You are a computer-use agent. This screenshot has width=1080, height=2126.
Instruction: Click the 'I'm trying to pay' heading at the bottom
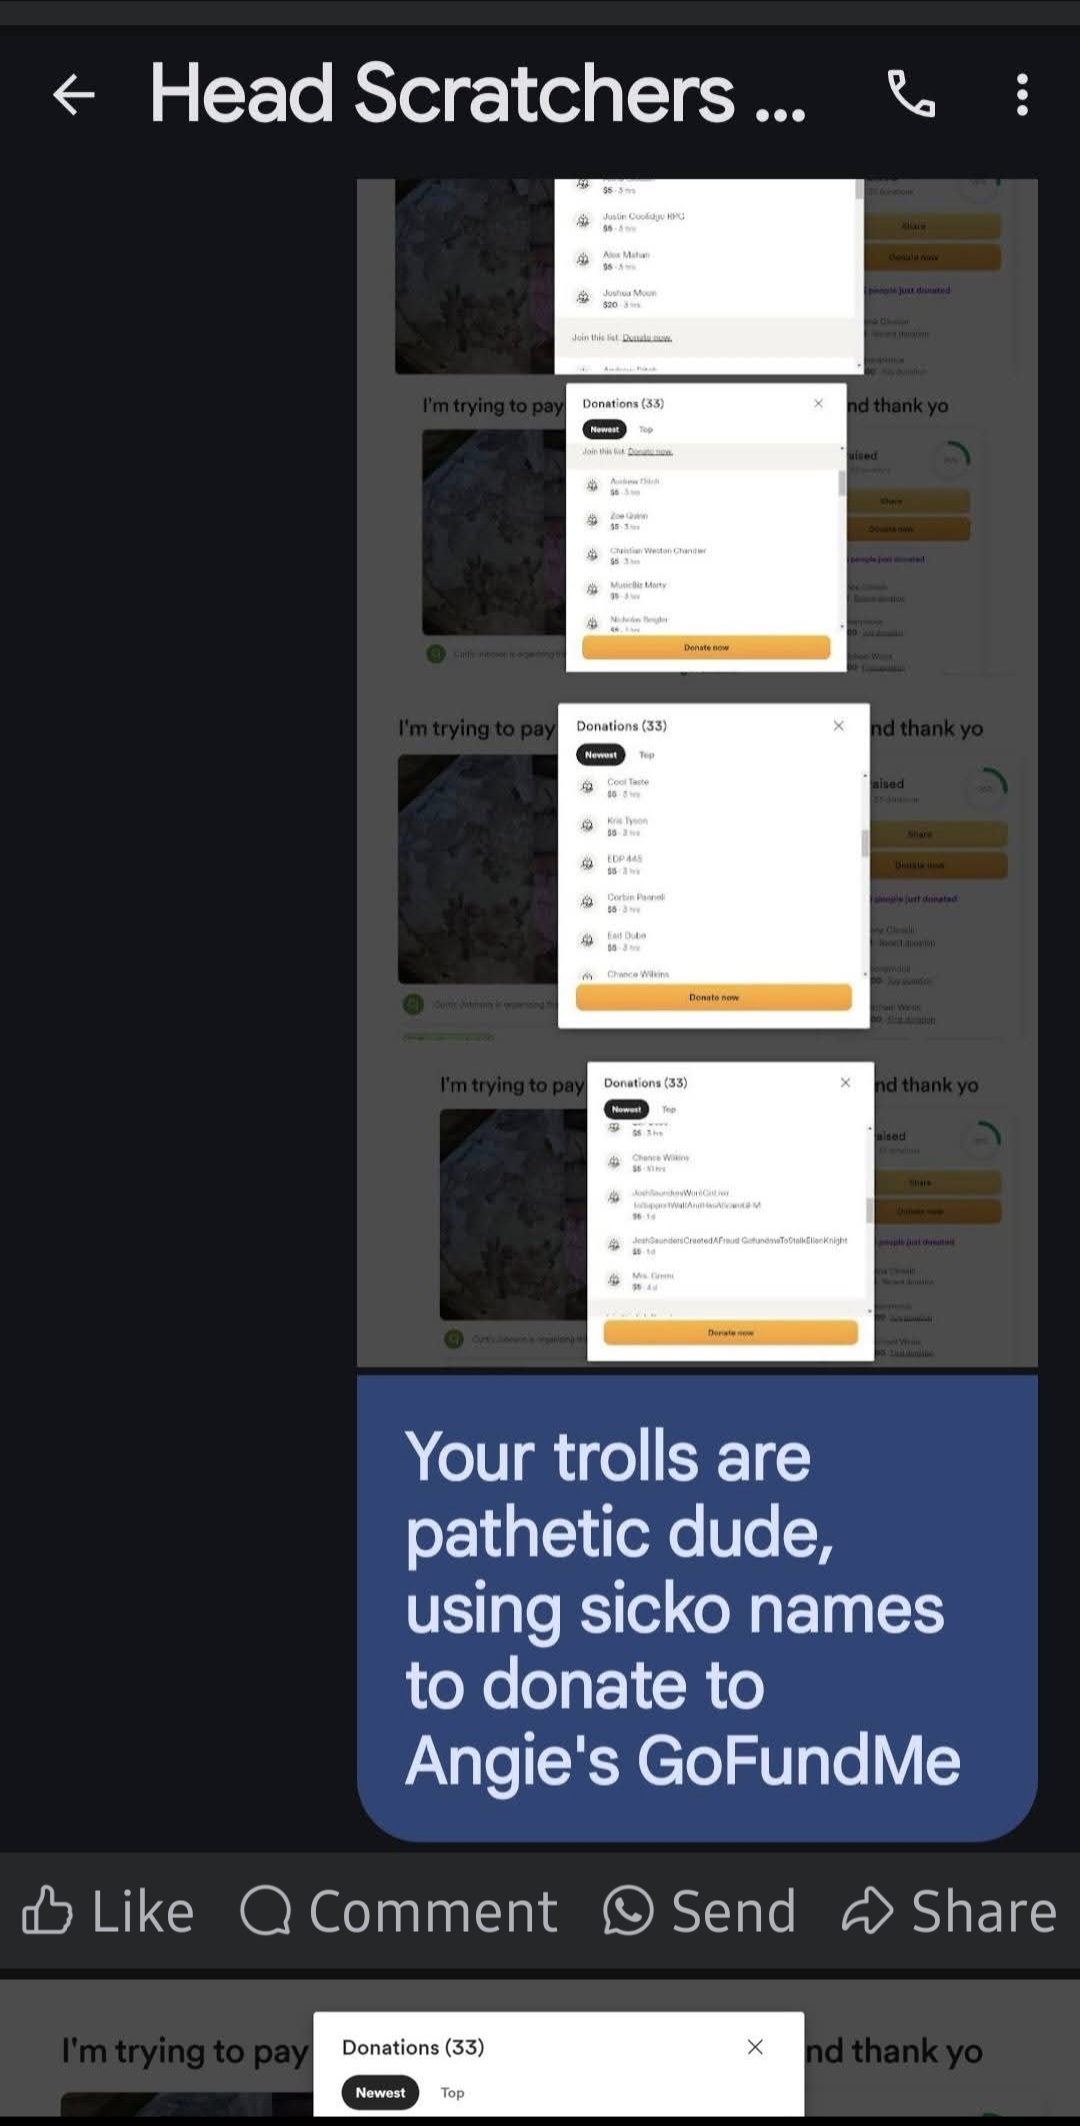[185, 2052]
